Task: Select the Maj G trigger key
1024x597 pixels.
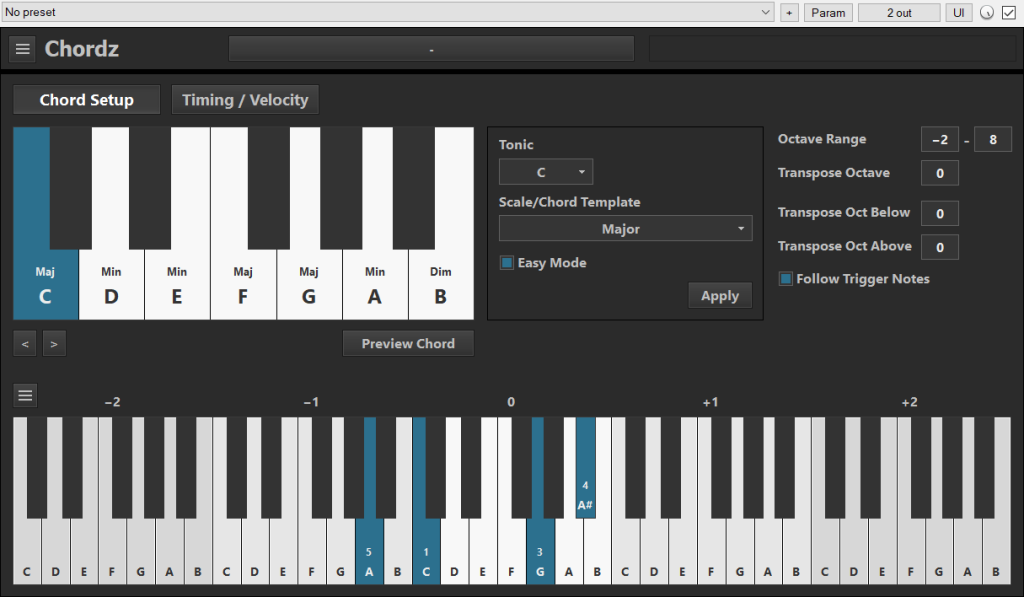Action: pyautogui.click(x=309, y=285)
